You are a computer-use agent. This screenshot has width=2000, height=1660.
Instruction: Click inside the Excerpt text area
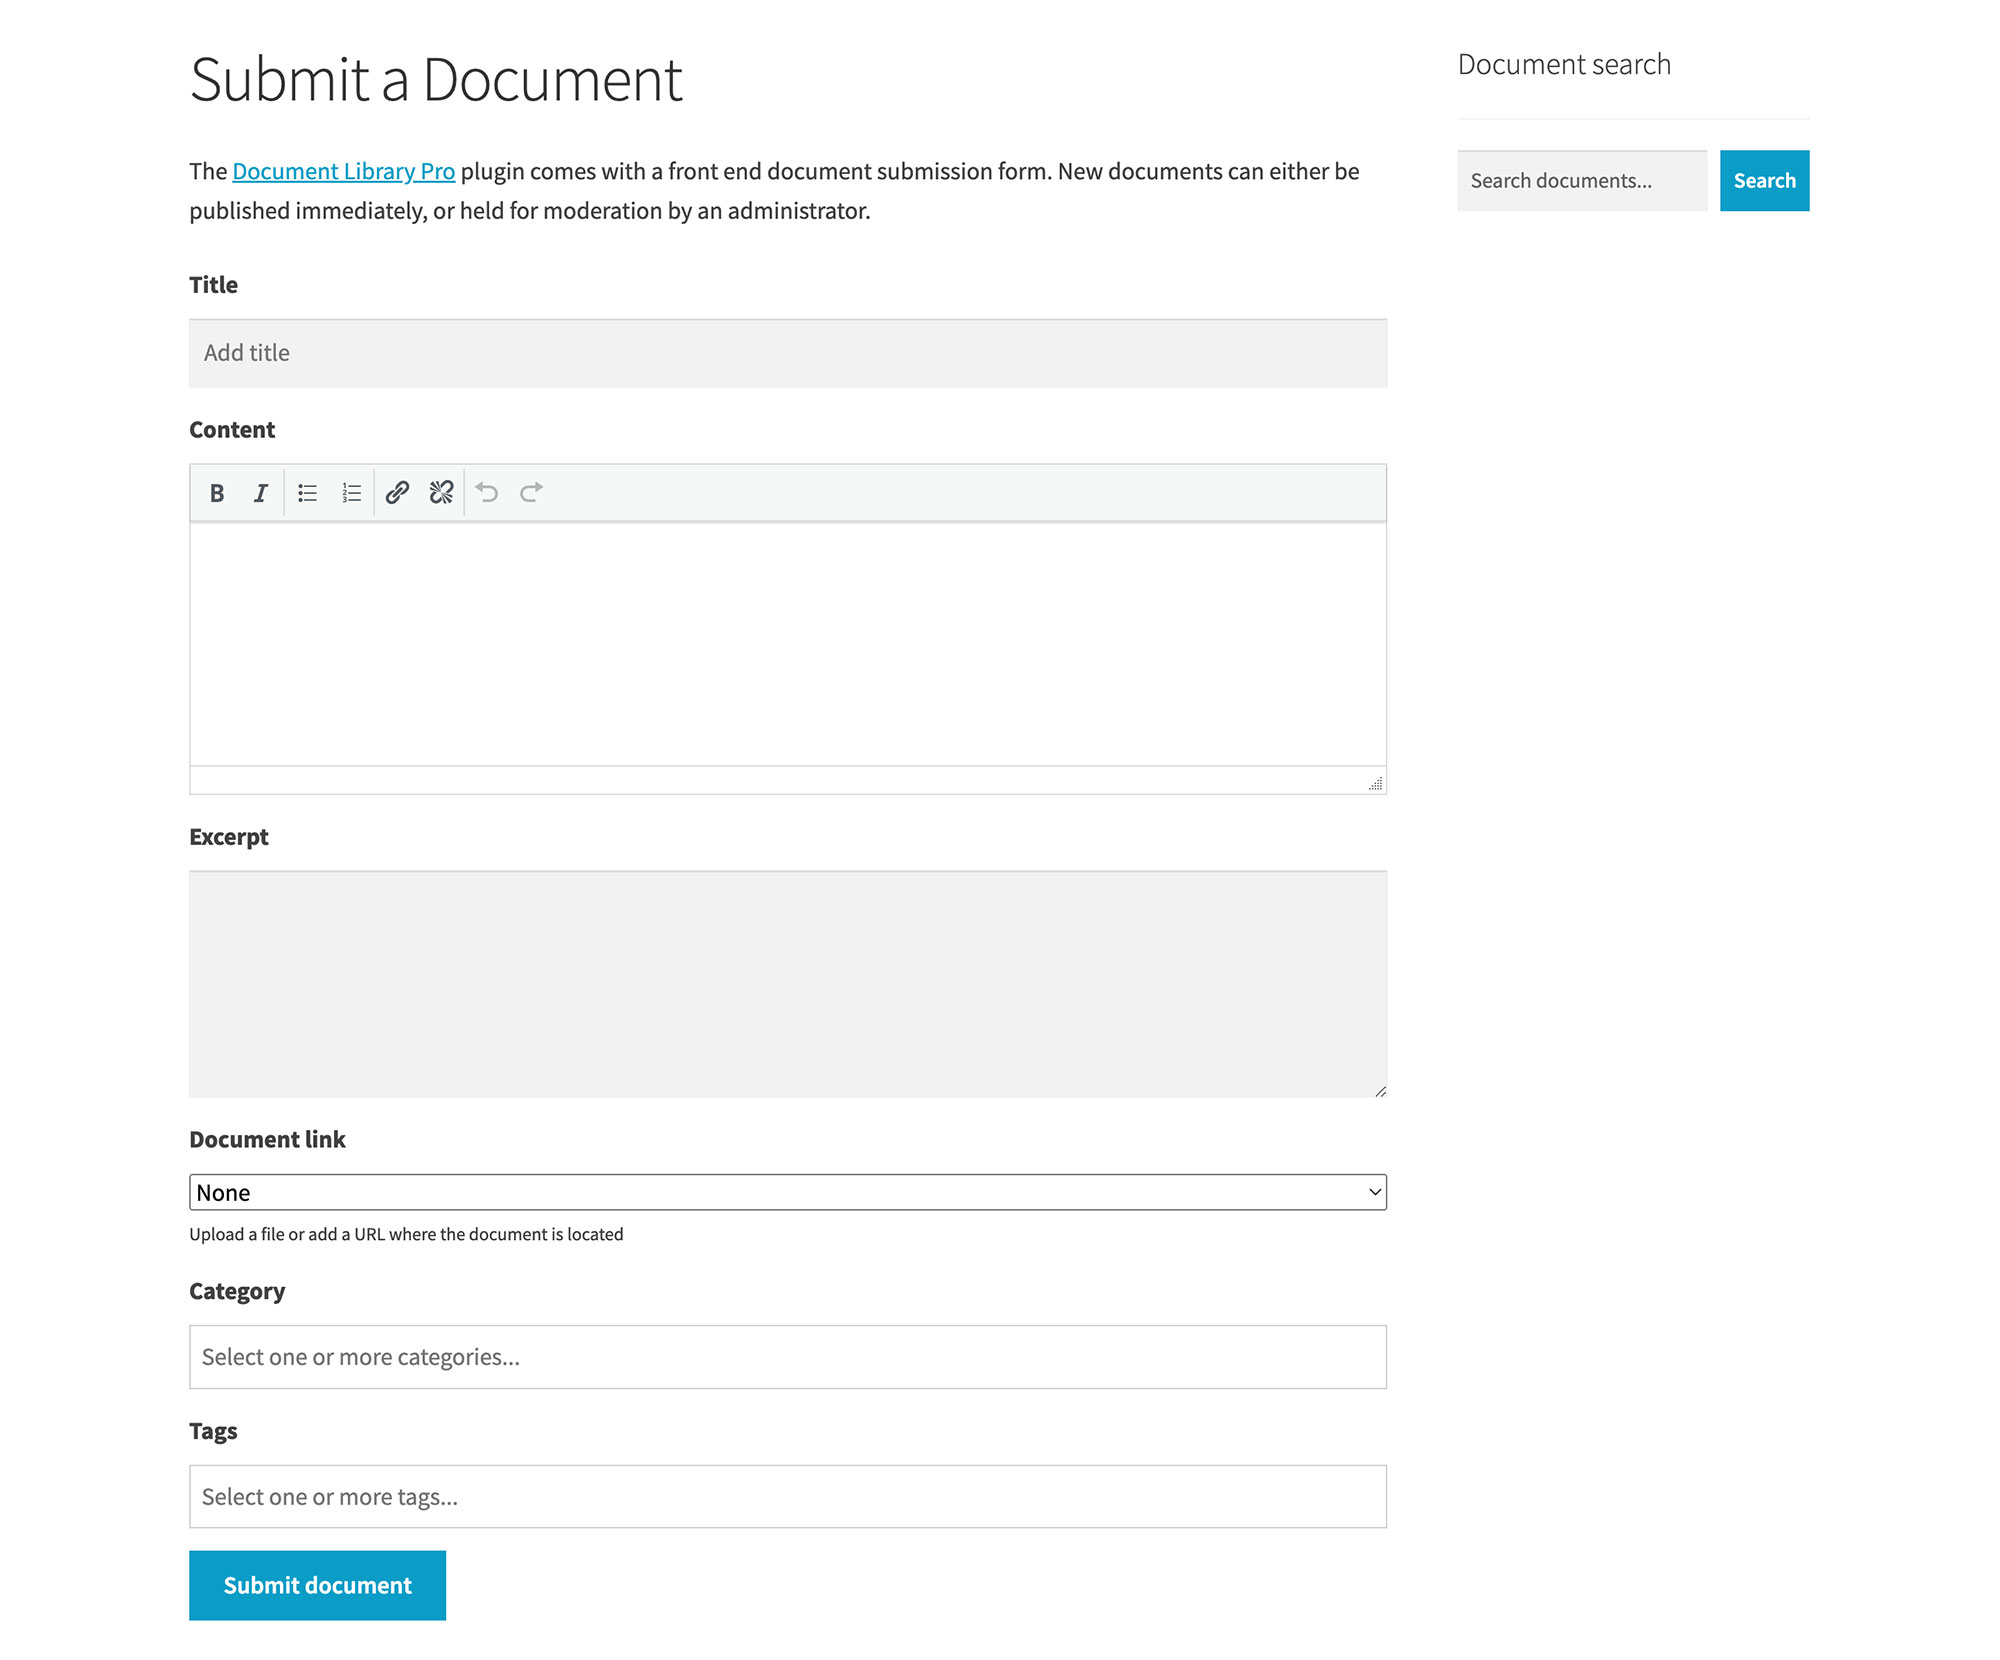[788, 984]
